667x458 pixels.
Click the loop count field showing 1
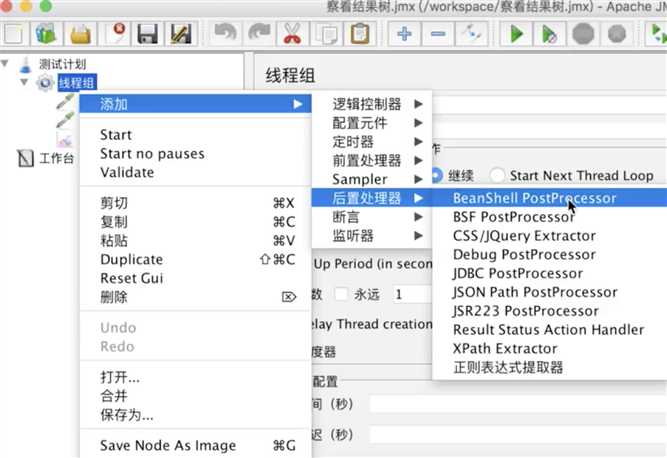[412, 294]
